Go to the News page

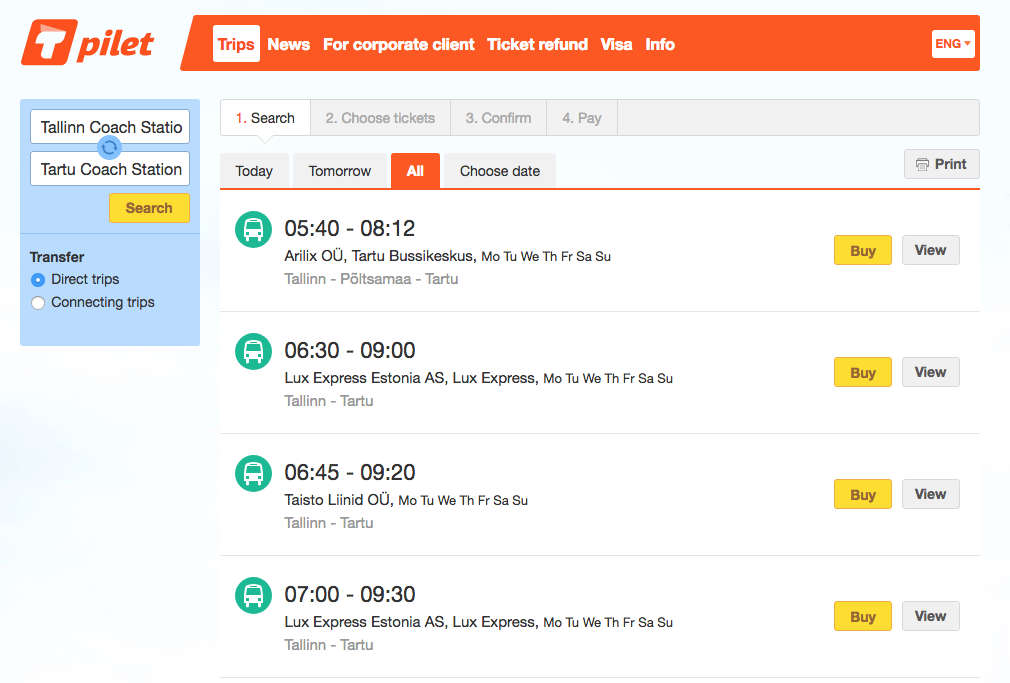(x=289, y=44)
